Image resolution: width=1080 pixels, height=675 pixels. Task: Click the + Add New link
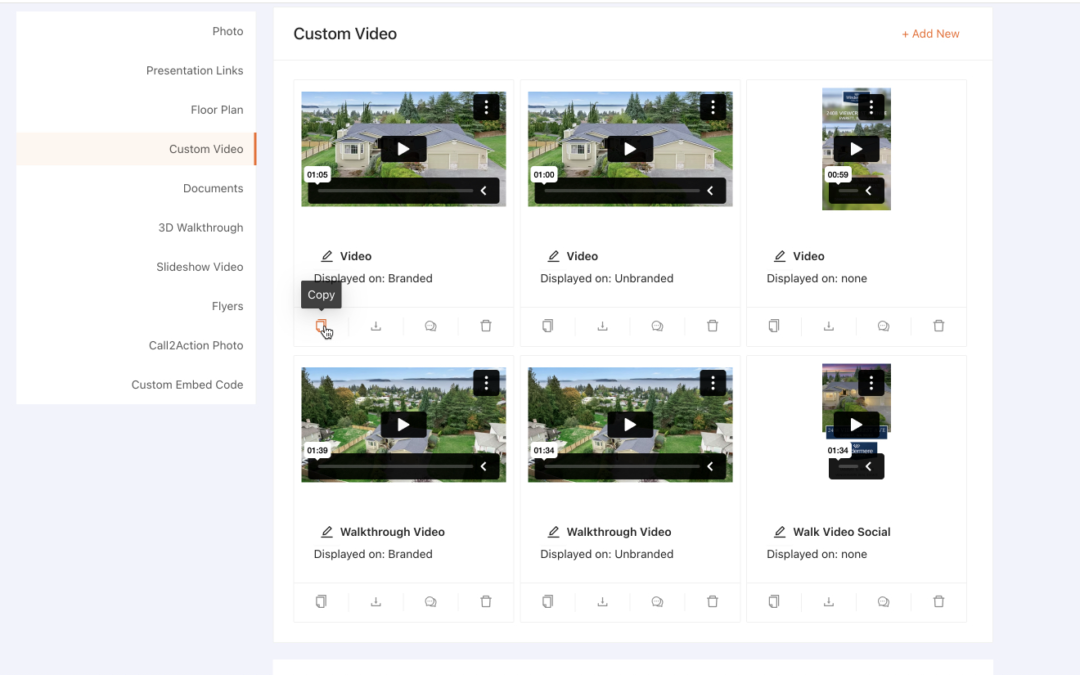(931, 33)
